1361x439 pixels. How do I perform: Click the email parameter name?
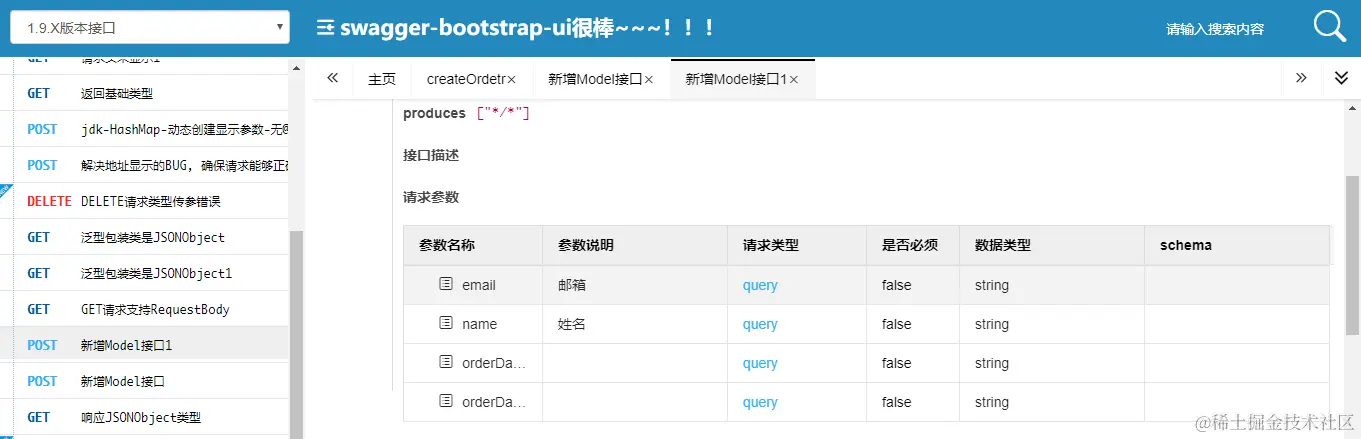[479, 285]
